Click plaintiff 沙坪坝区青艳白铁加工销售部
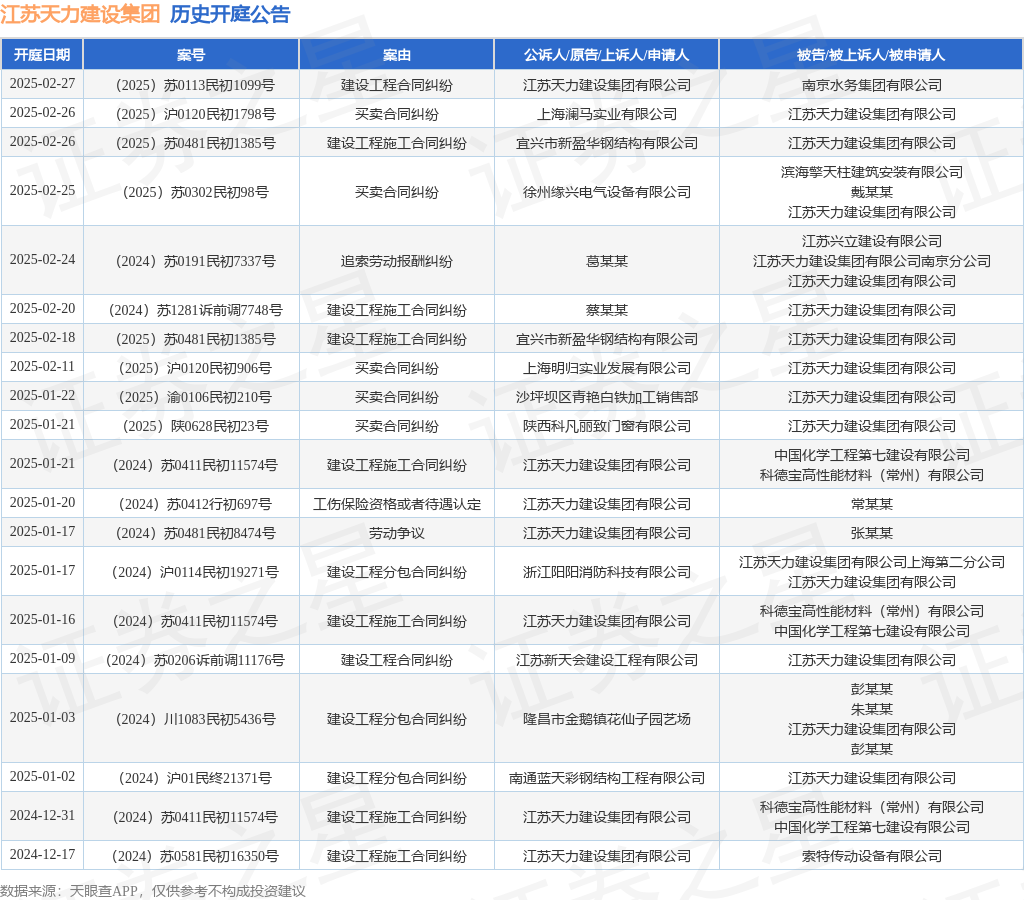Viewport: 1024px width, 900px height. coord(607,397)
